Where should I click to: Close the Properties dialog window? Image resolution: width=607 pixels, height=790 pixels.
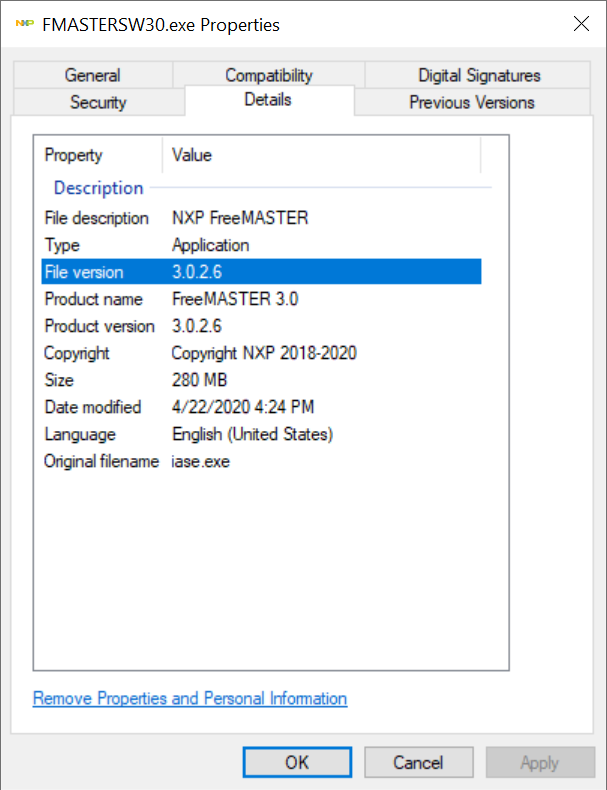pyautogui.click(x=581, y=23)
